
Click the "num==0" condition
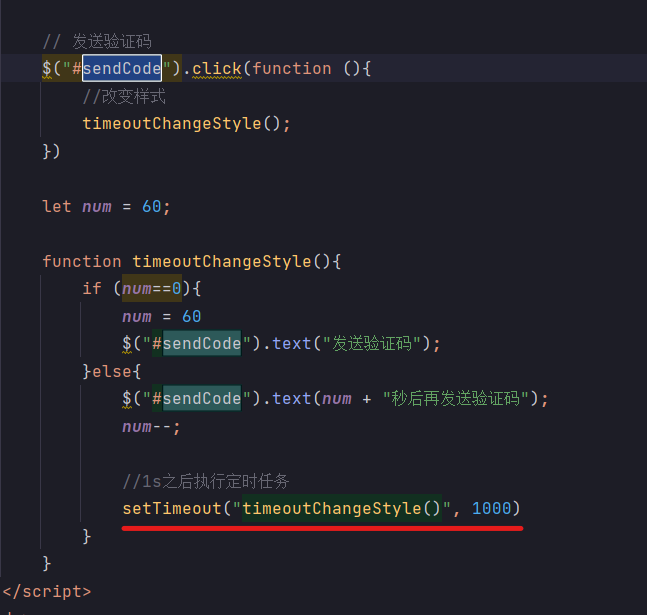pos(151,289)
